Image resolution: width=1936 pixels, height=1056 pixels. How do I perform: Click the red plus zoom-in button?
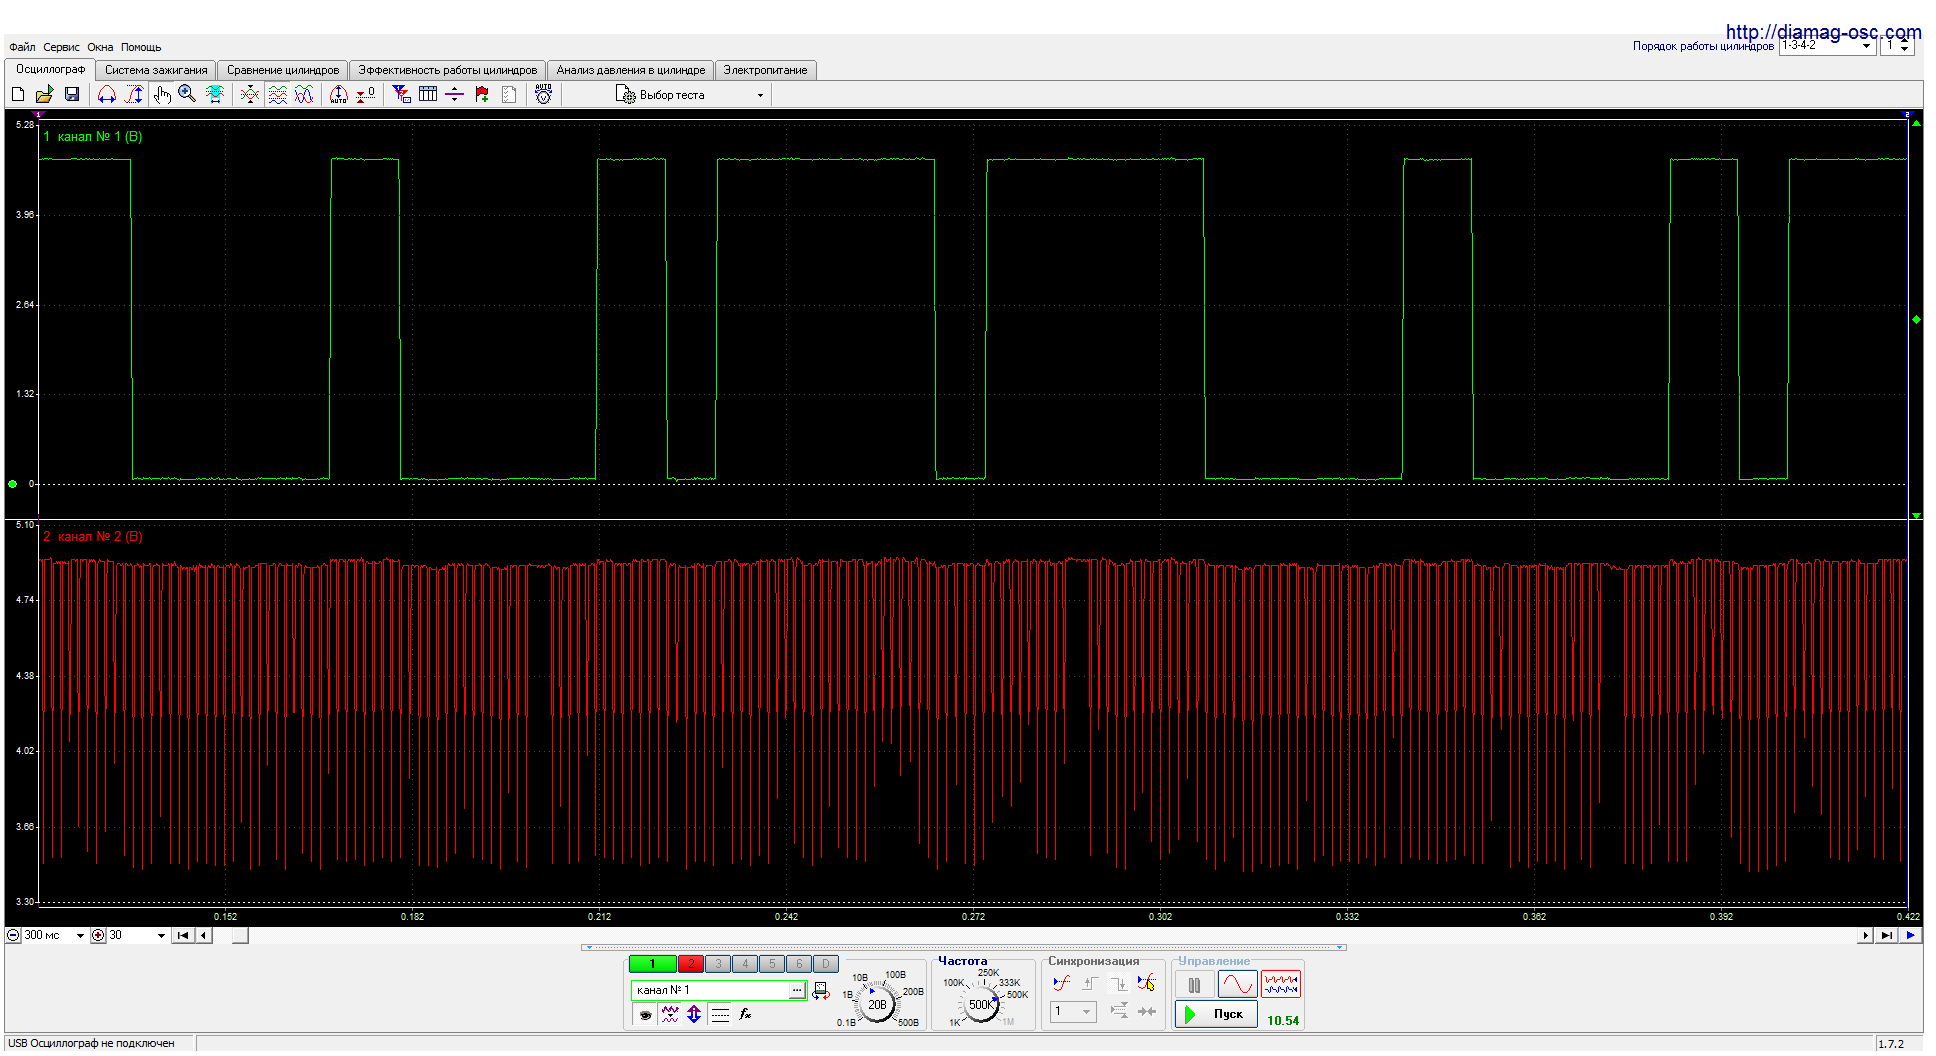pyautogui.click(x=98, y=936)
